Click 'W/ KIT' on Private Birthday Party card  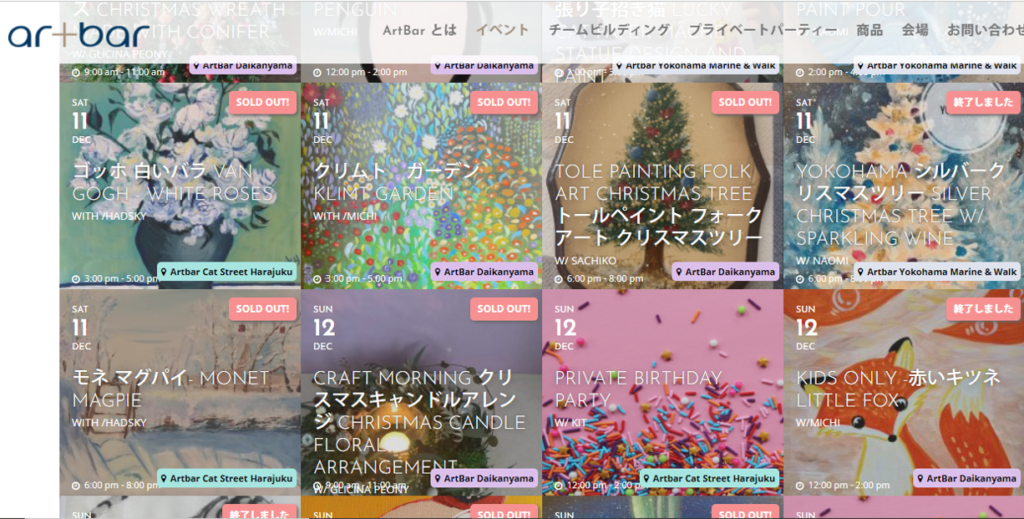[571, 422]
